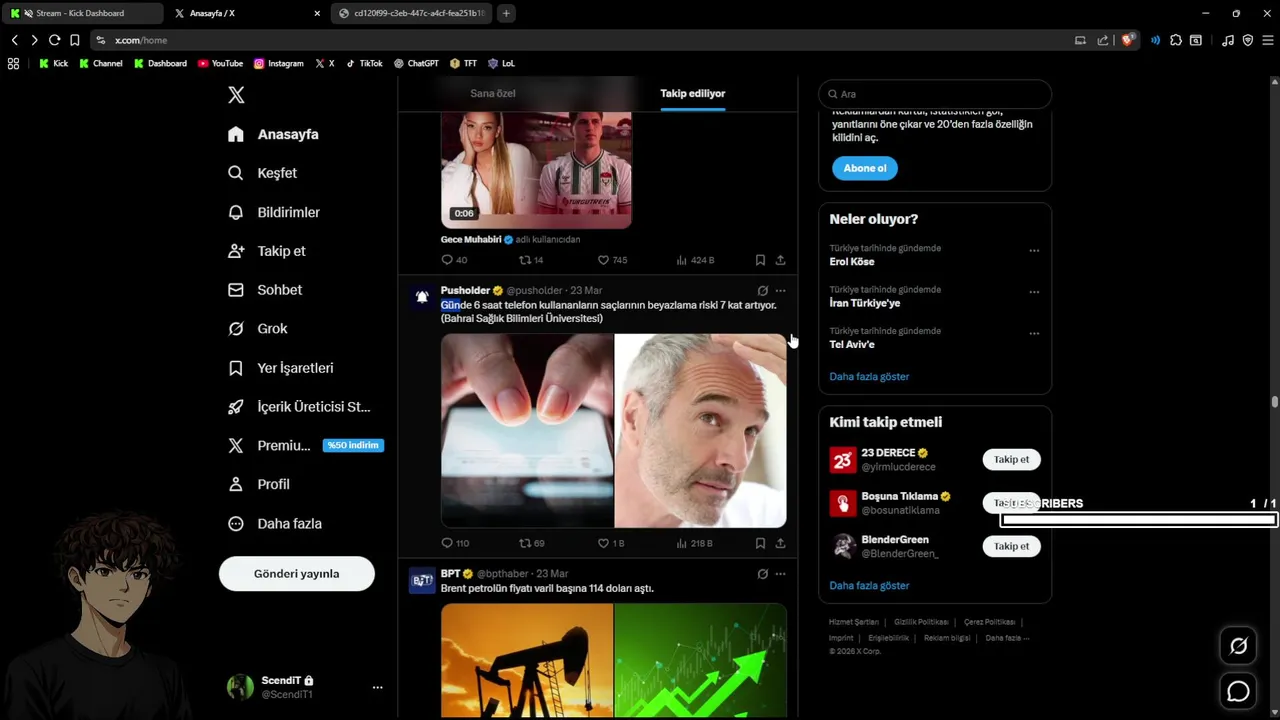Open Gizlilik Politikası footer link
Screen dimensions: 1280x720
tap(921, 622)
